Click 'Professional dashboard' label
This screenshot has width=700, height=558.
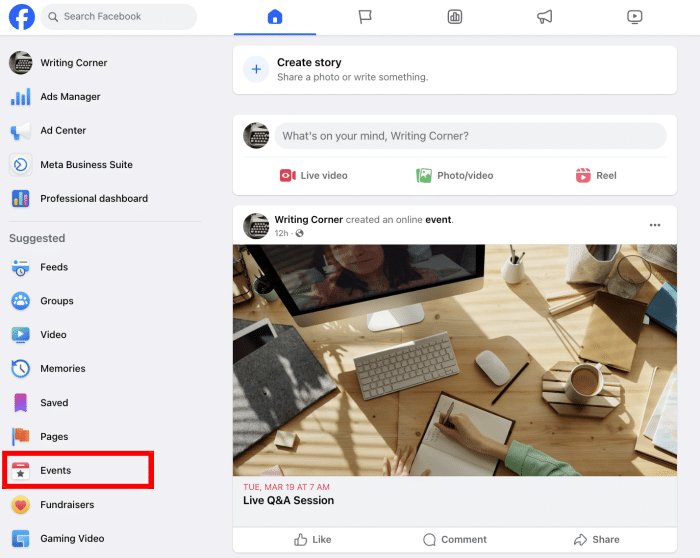94,199
